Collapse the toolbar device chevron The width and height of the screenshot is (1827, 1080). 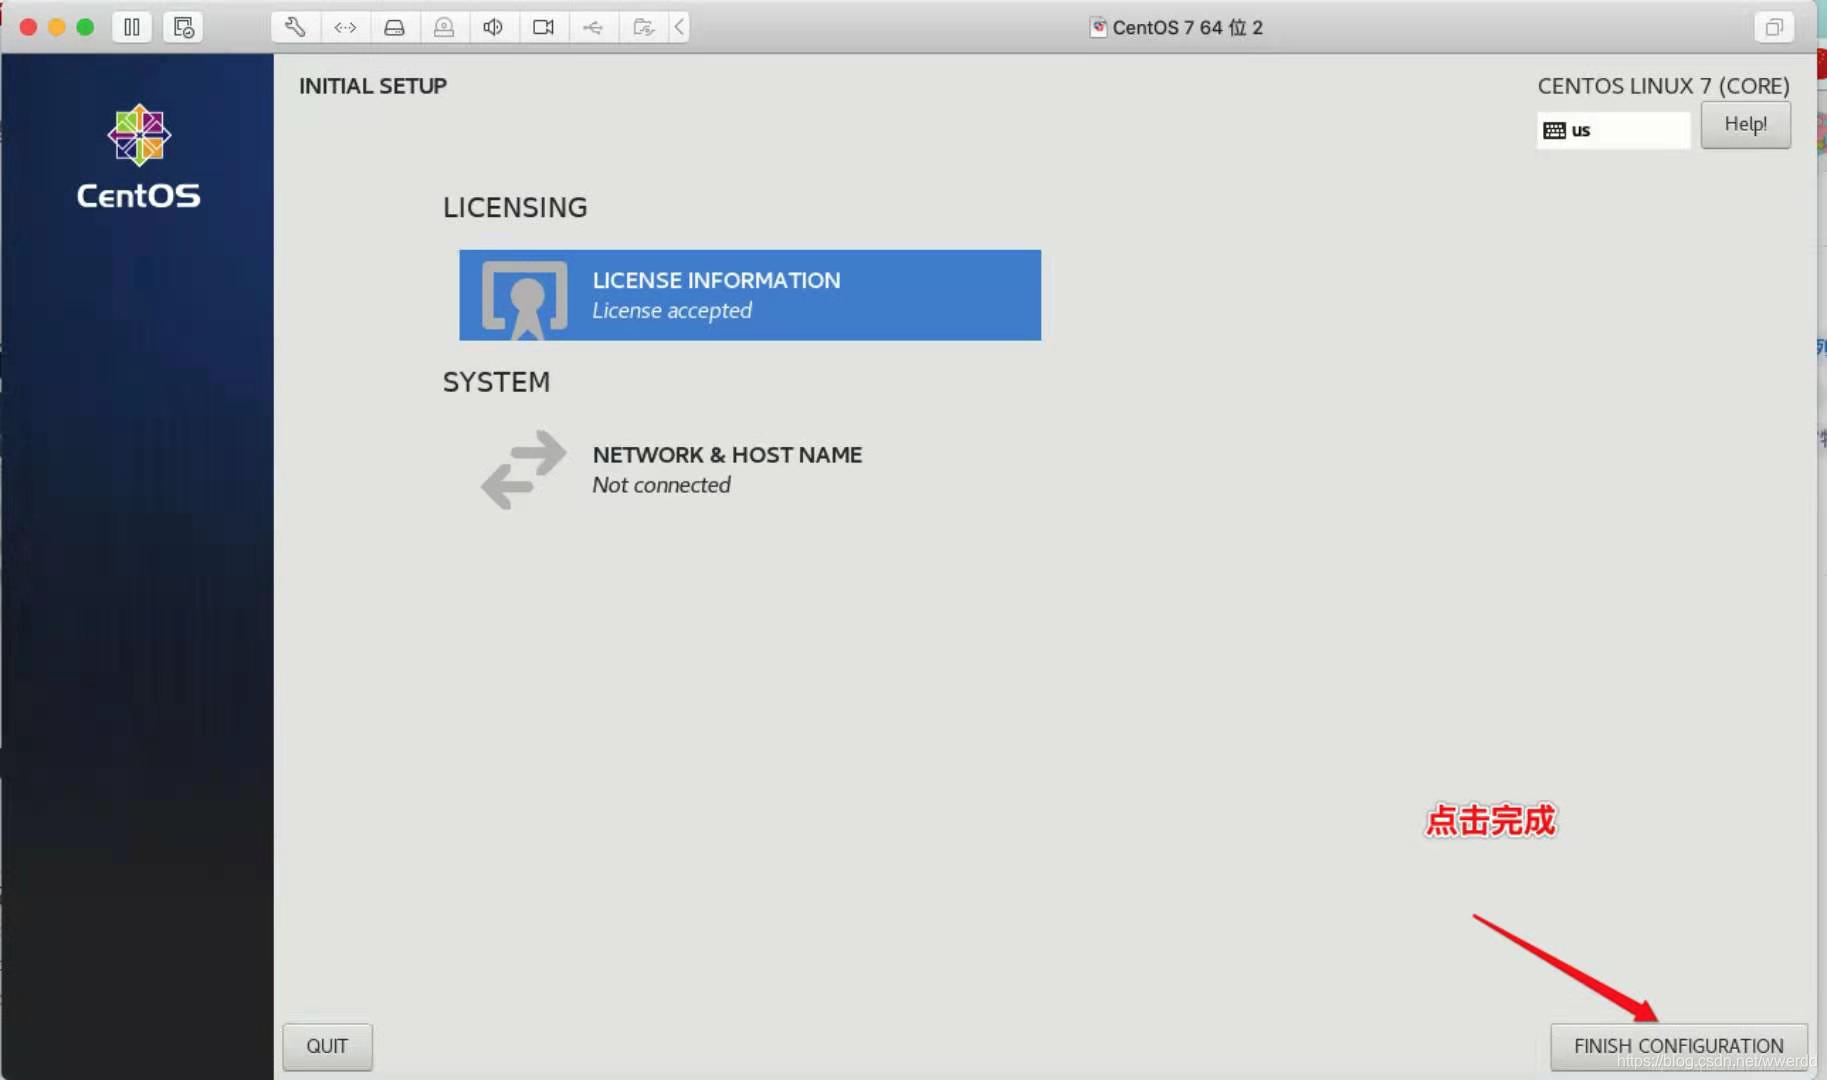679,27
